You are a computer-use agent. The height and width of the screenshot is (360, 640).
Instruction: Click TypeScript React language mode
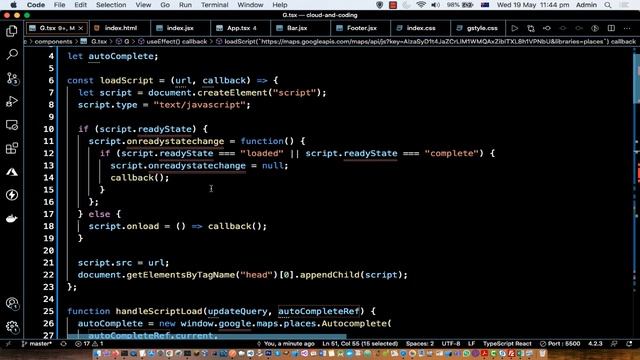coord(507,344)
